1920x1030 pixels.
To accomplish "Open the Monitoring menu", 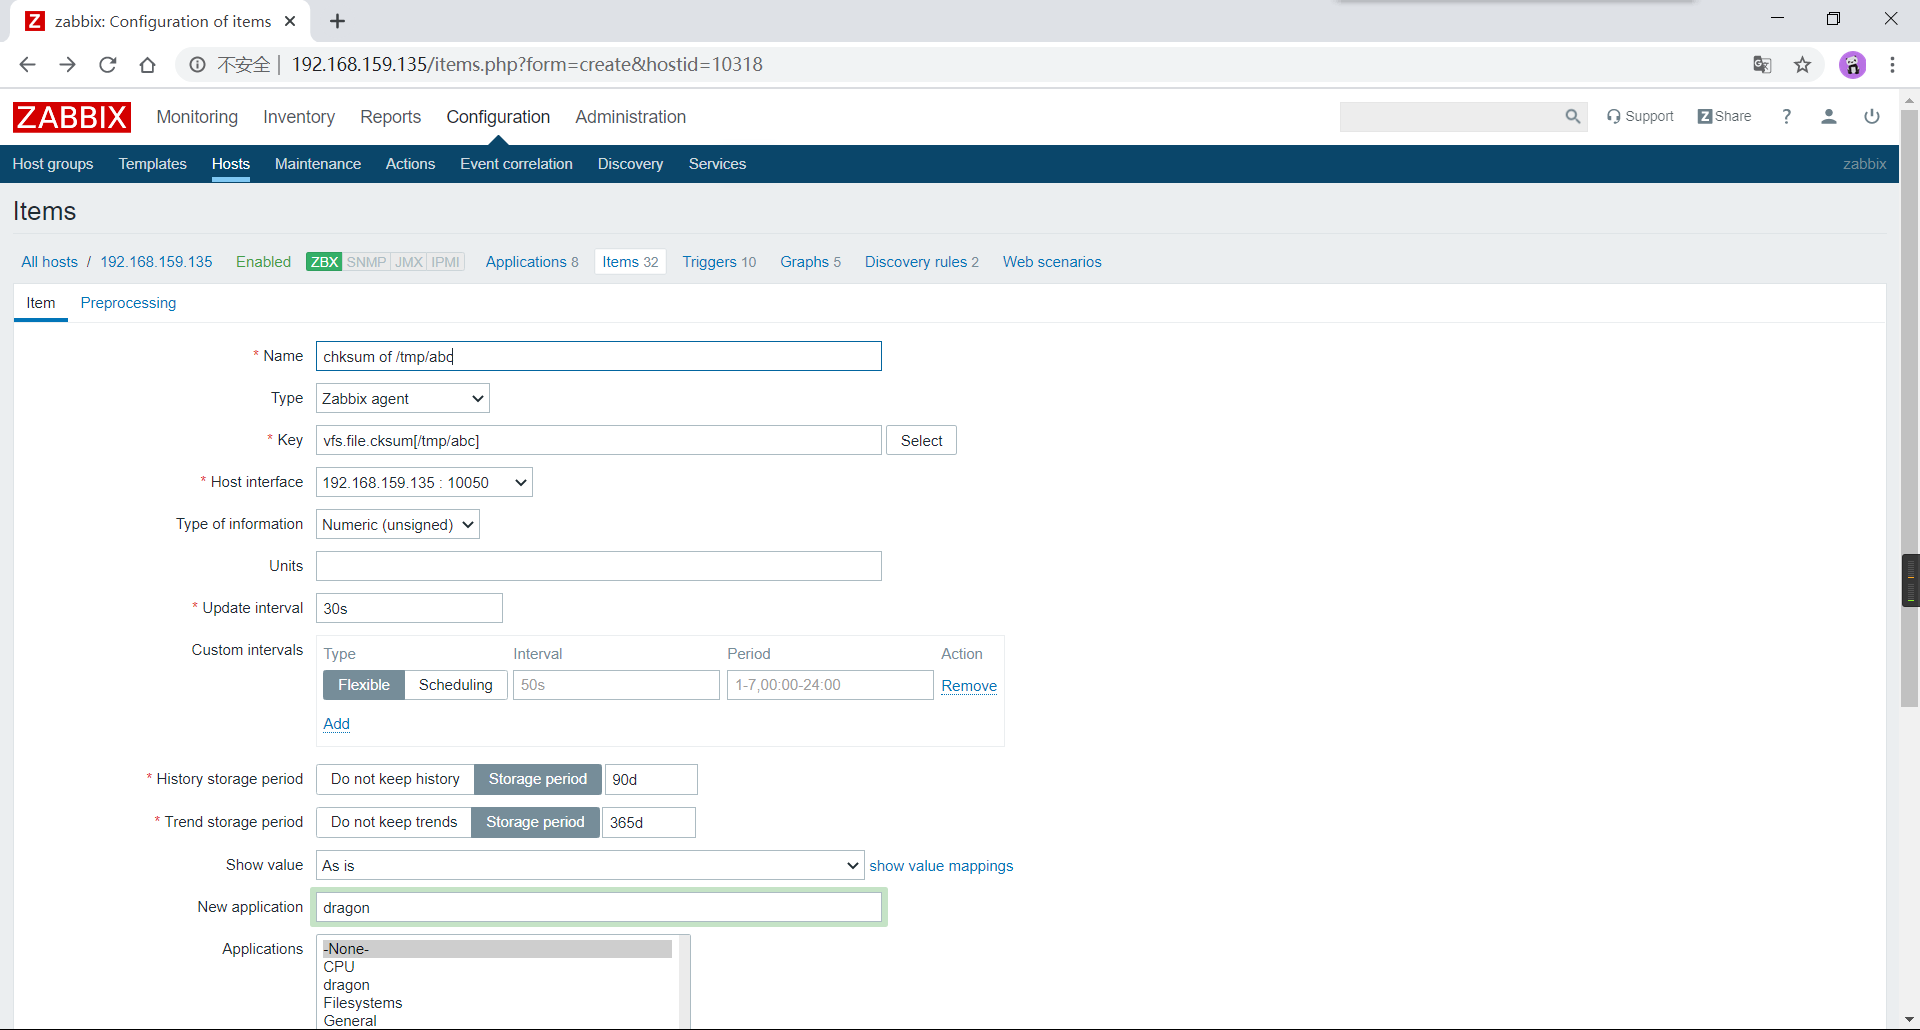I will coord(197,117).
